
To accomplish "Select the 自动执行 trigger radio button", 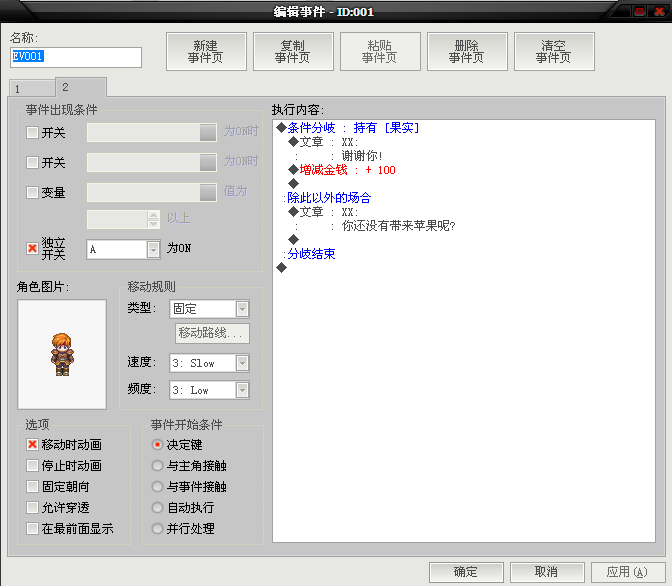I will [158, 508].
